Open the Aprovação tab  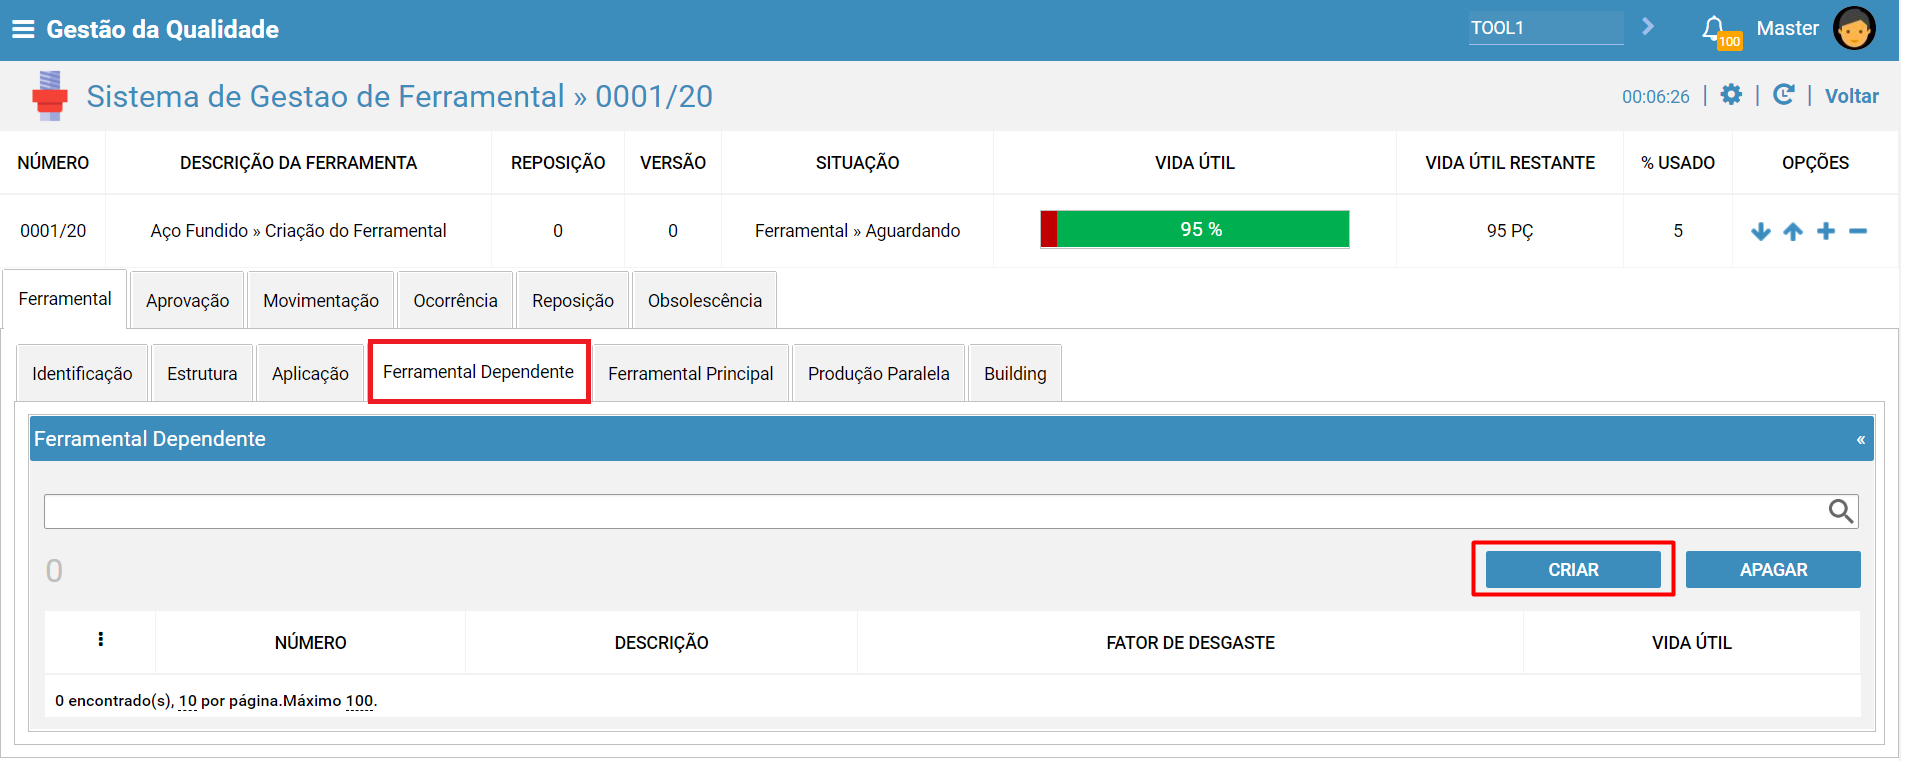(x=187, y=301)
